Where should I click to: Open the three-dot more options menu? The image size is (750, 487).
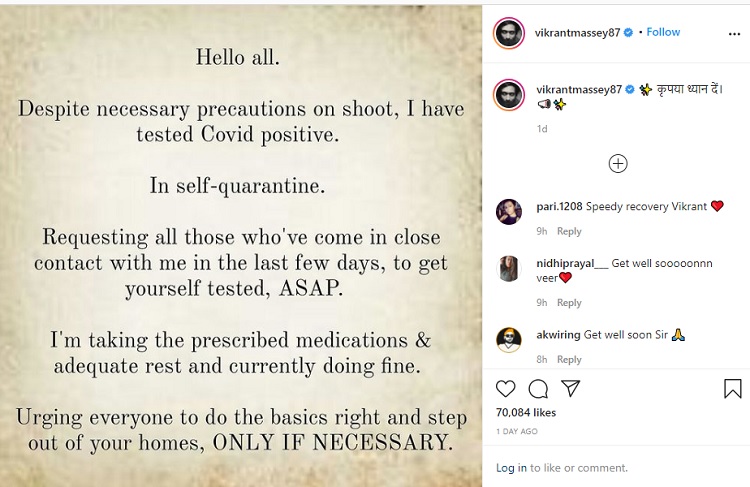tap(734, 33)
